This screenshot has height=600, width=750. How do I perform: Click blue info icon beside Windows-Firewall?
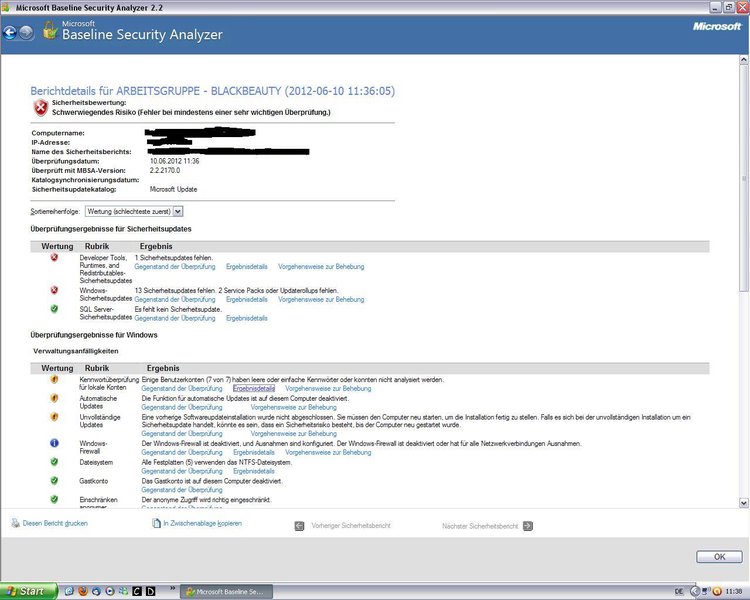pyautogui.click(x=54, y=443)
